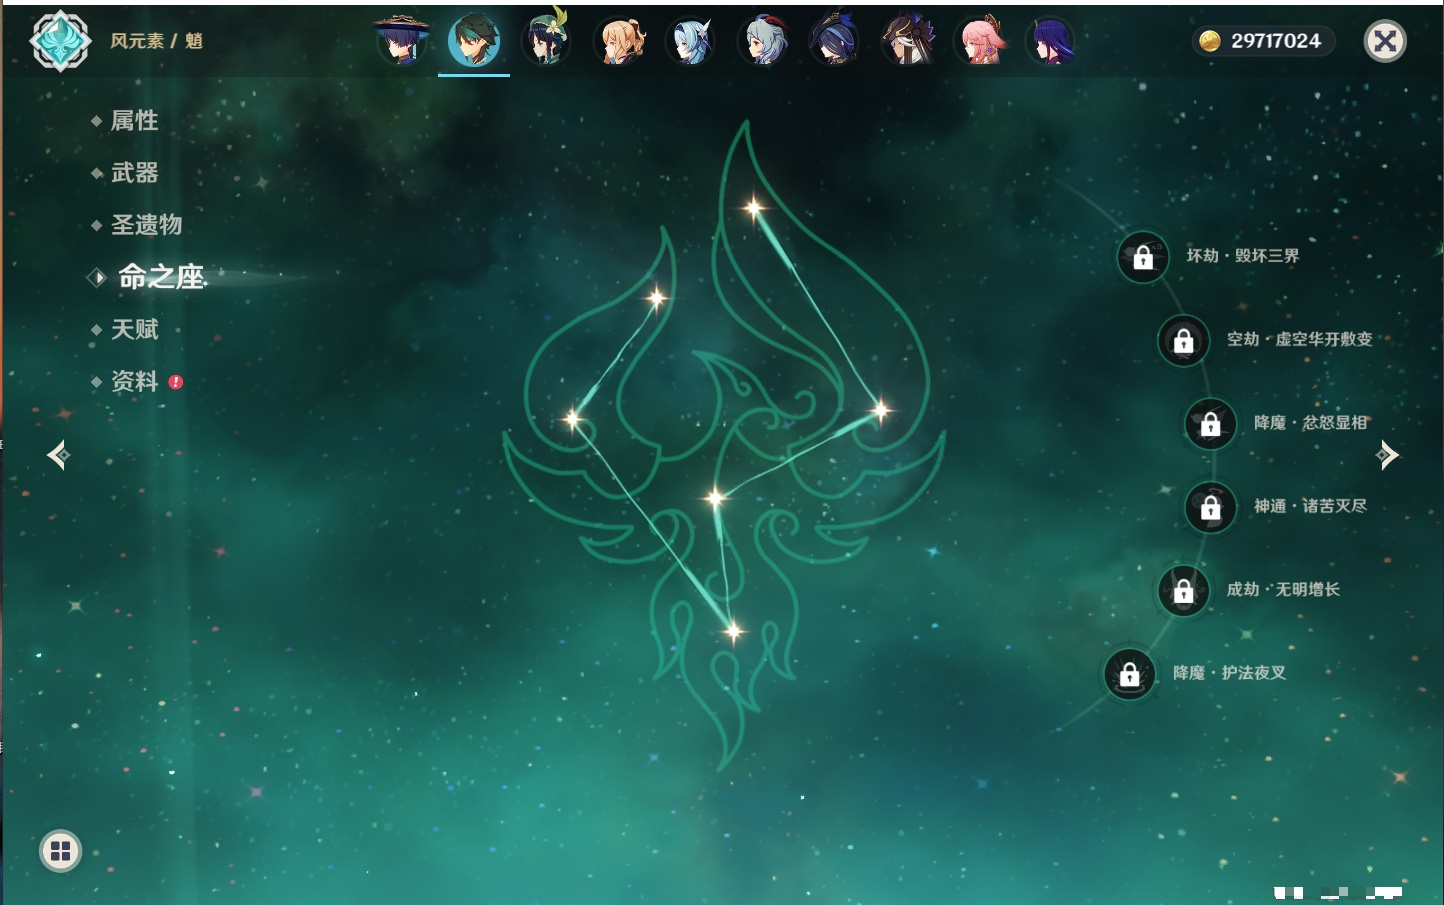The height and width of the screenshot is (905, 1444).
Task: Go to next character with right arrow
Action: pyautogui.click(x=1386, y=455)
